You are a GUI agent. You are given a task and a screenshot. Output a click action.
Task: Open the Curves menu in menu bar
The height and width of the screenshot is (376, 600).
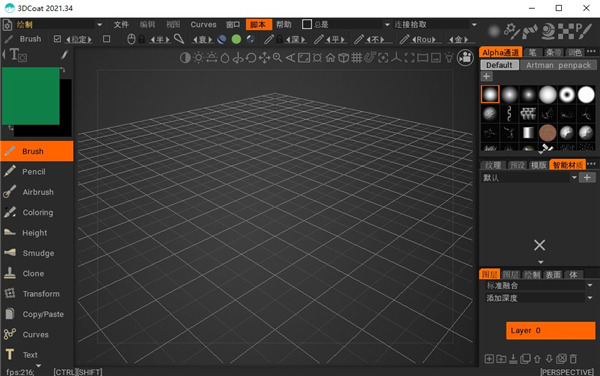coord(203,24)
